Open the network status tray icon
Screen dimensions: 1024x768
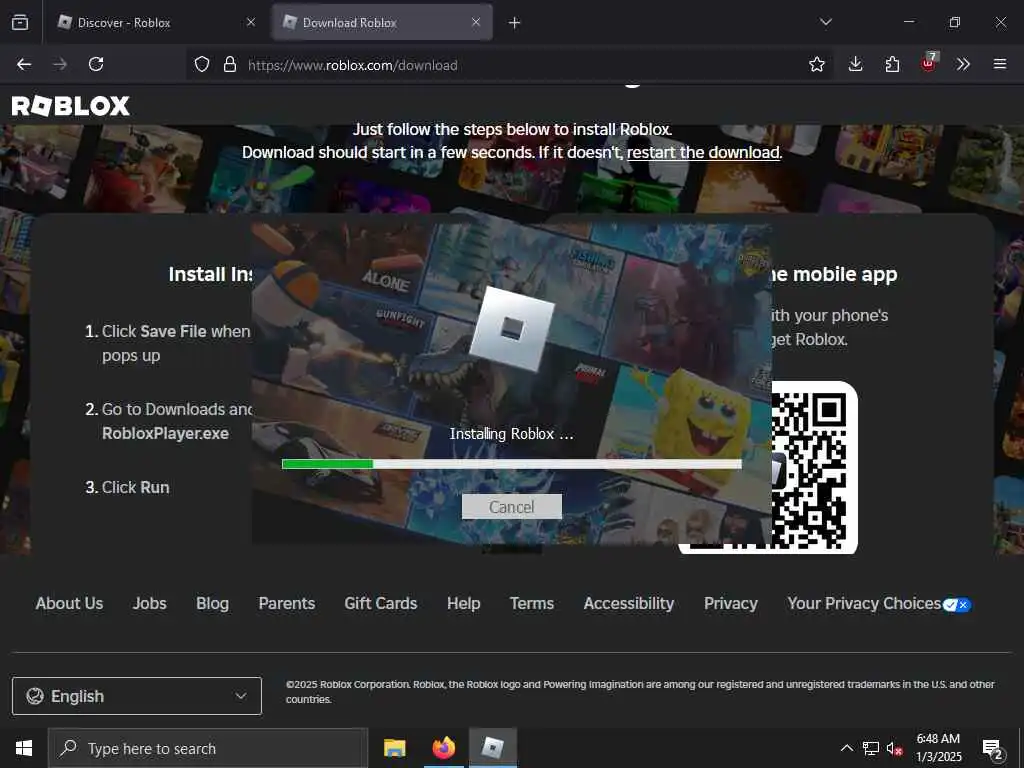pos(871,748)
